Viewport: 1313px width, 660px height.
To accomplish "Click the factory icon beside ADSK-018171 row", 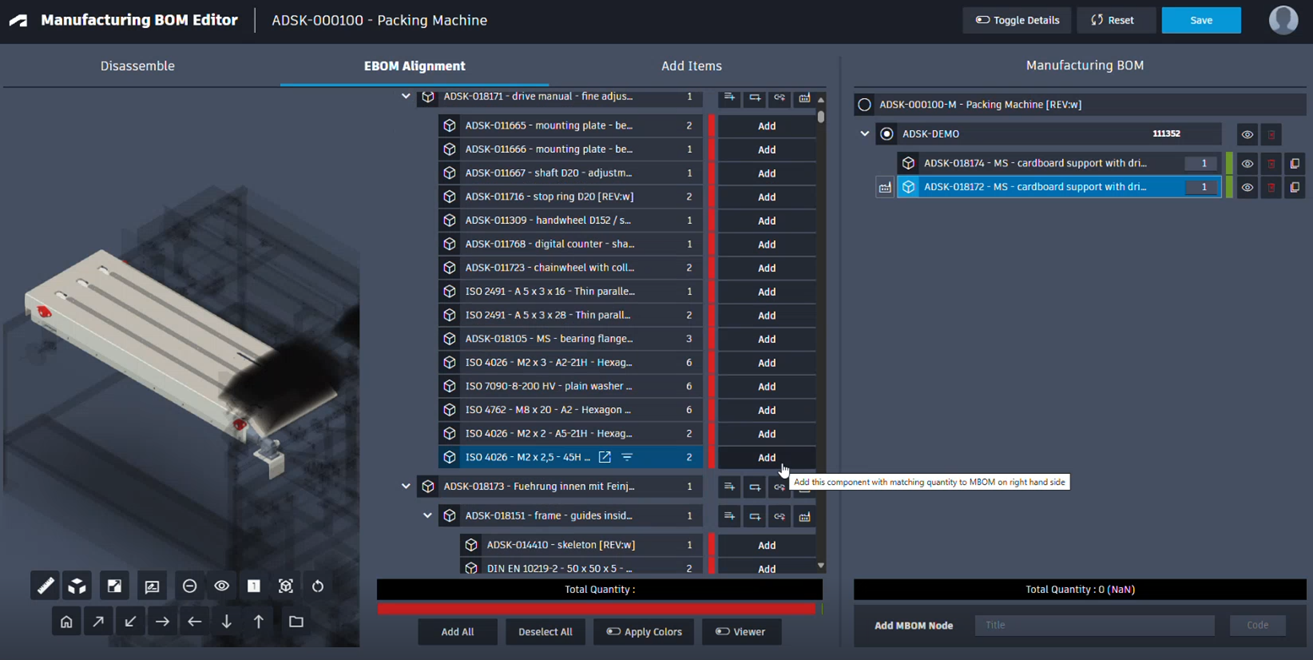I will pyautogui.click(x=805, y=98).
